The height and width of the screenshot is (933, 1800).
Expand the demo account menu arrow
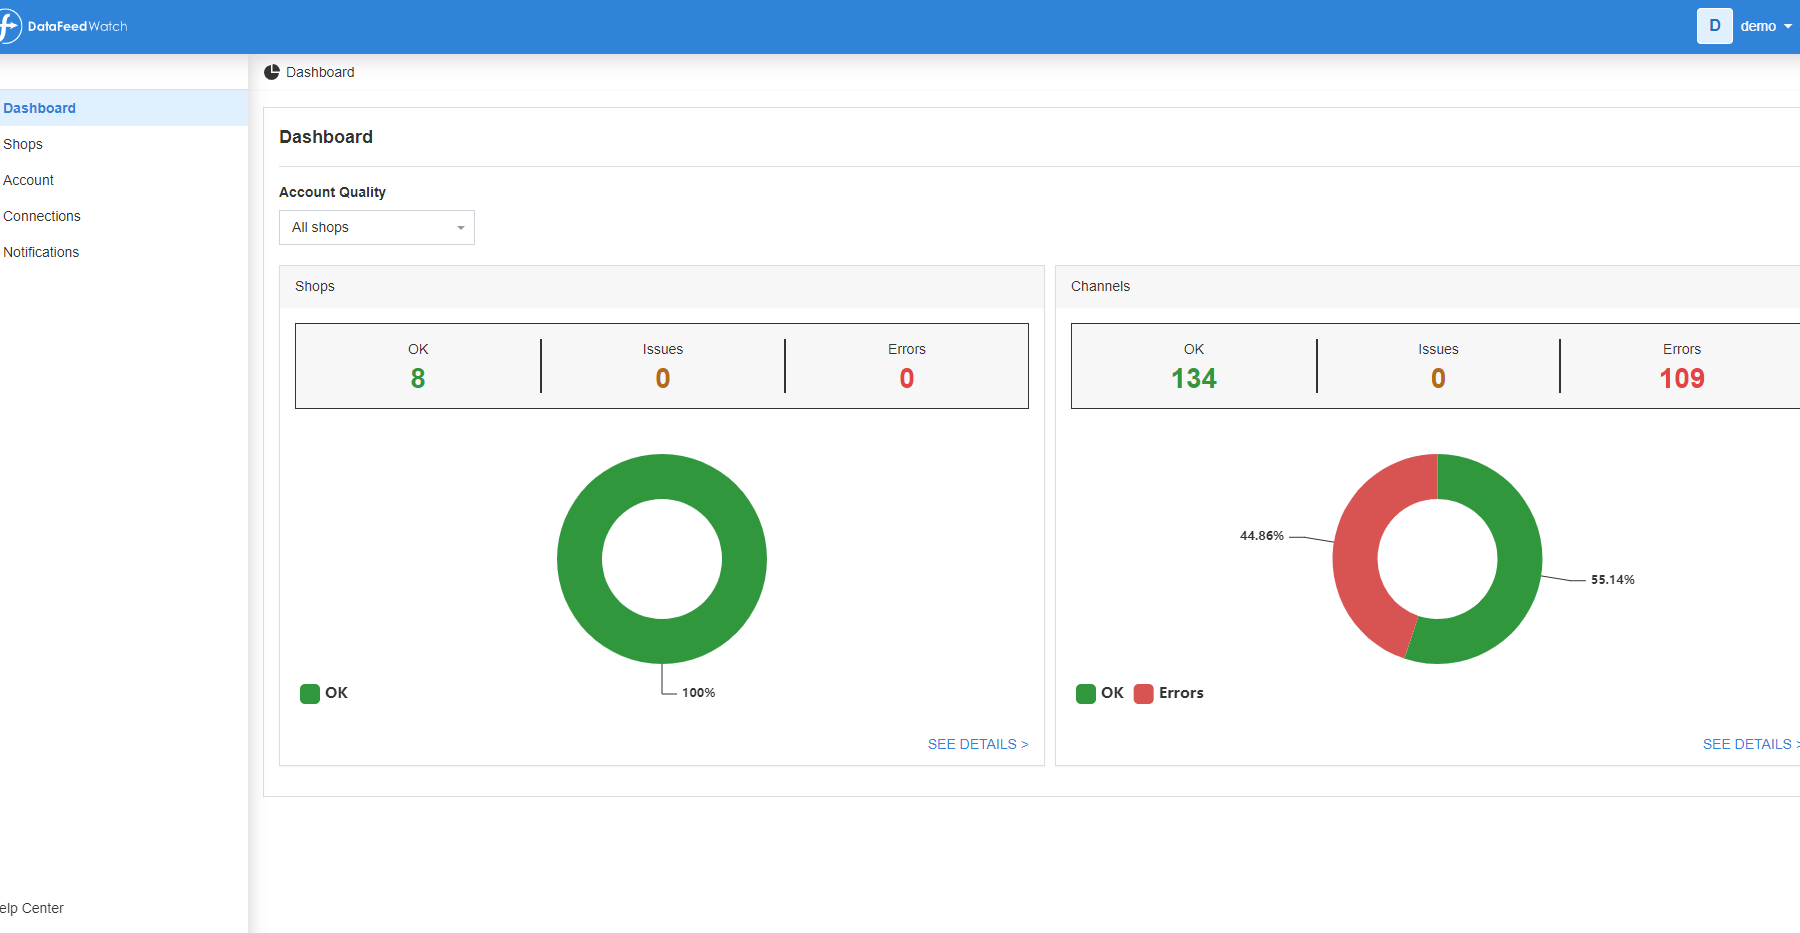(x=1787, y=27)
